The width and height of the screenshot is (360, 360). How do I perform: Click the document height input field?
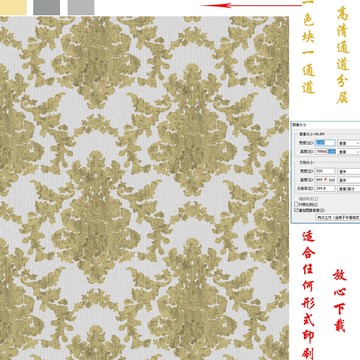tap(325, 180)
